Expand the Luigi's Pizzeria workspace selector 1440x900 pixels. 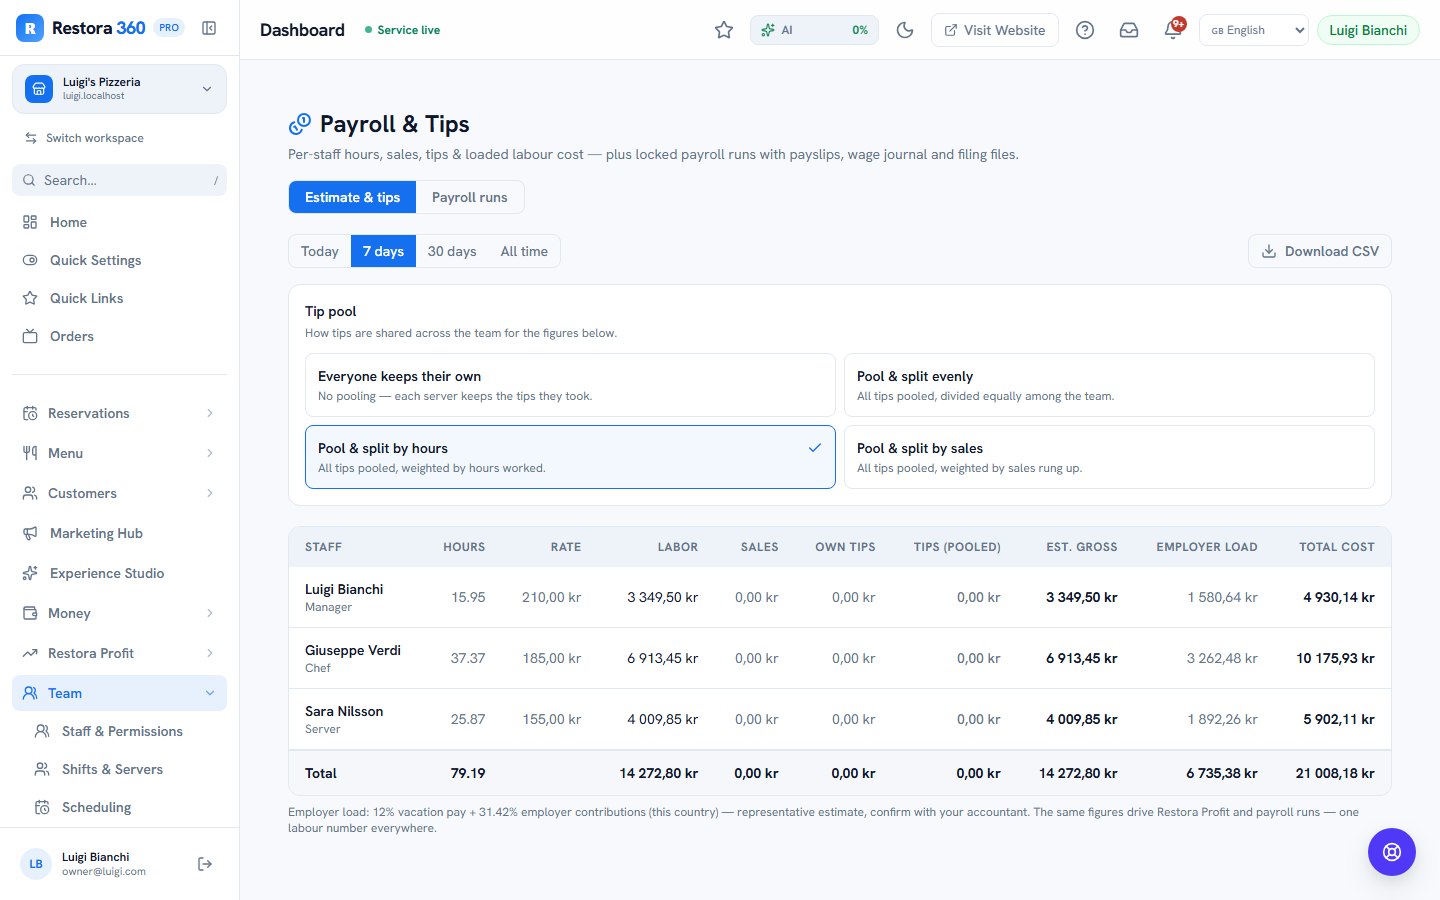[120, 89]
